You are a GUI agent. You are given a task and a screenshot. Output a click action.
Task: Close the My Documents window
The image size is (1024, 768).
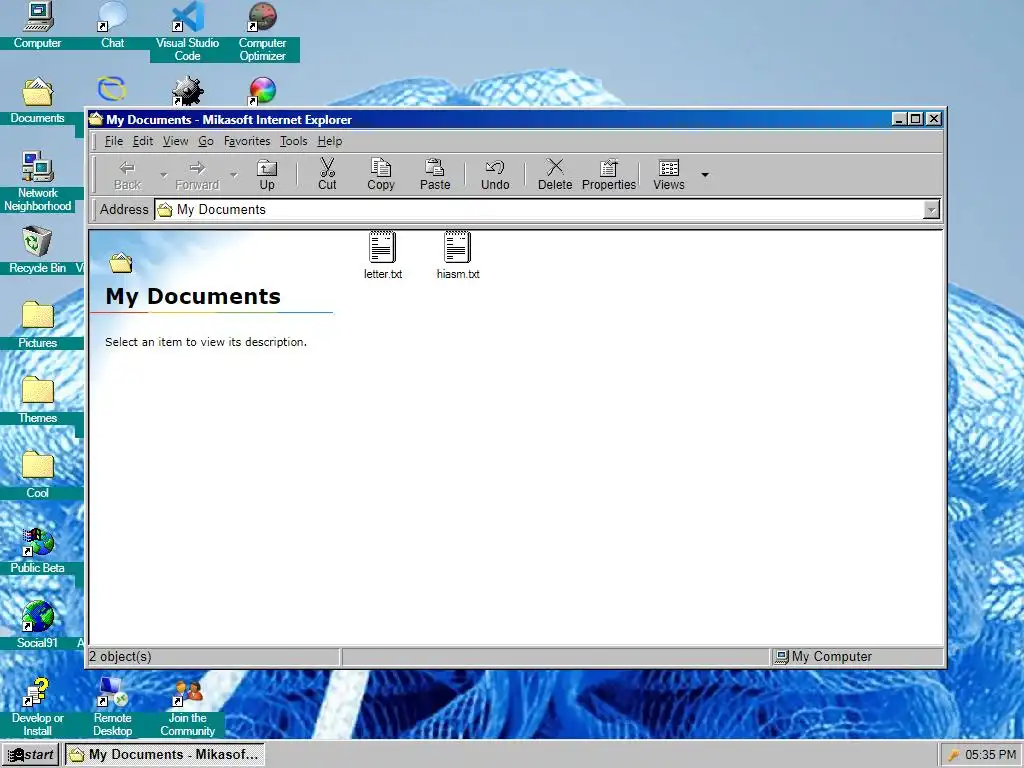(934, 119)
